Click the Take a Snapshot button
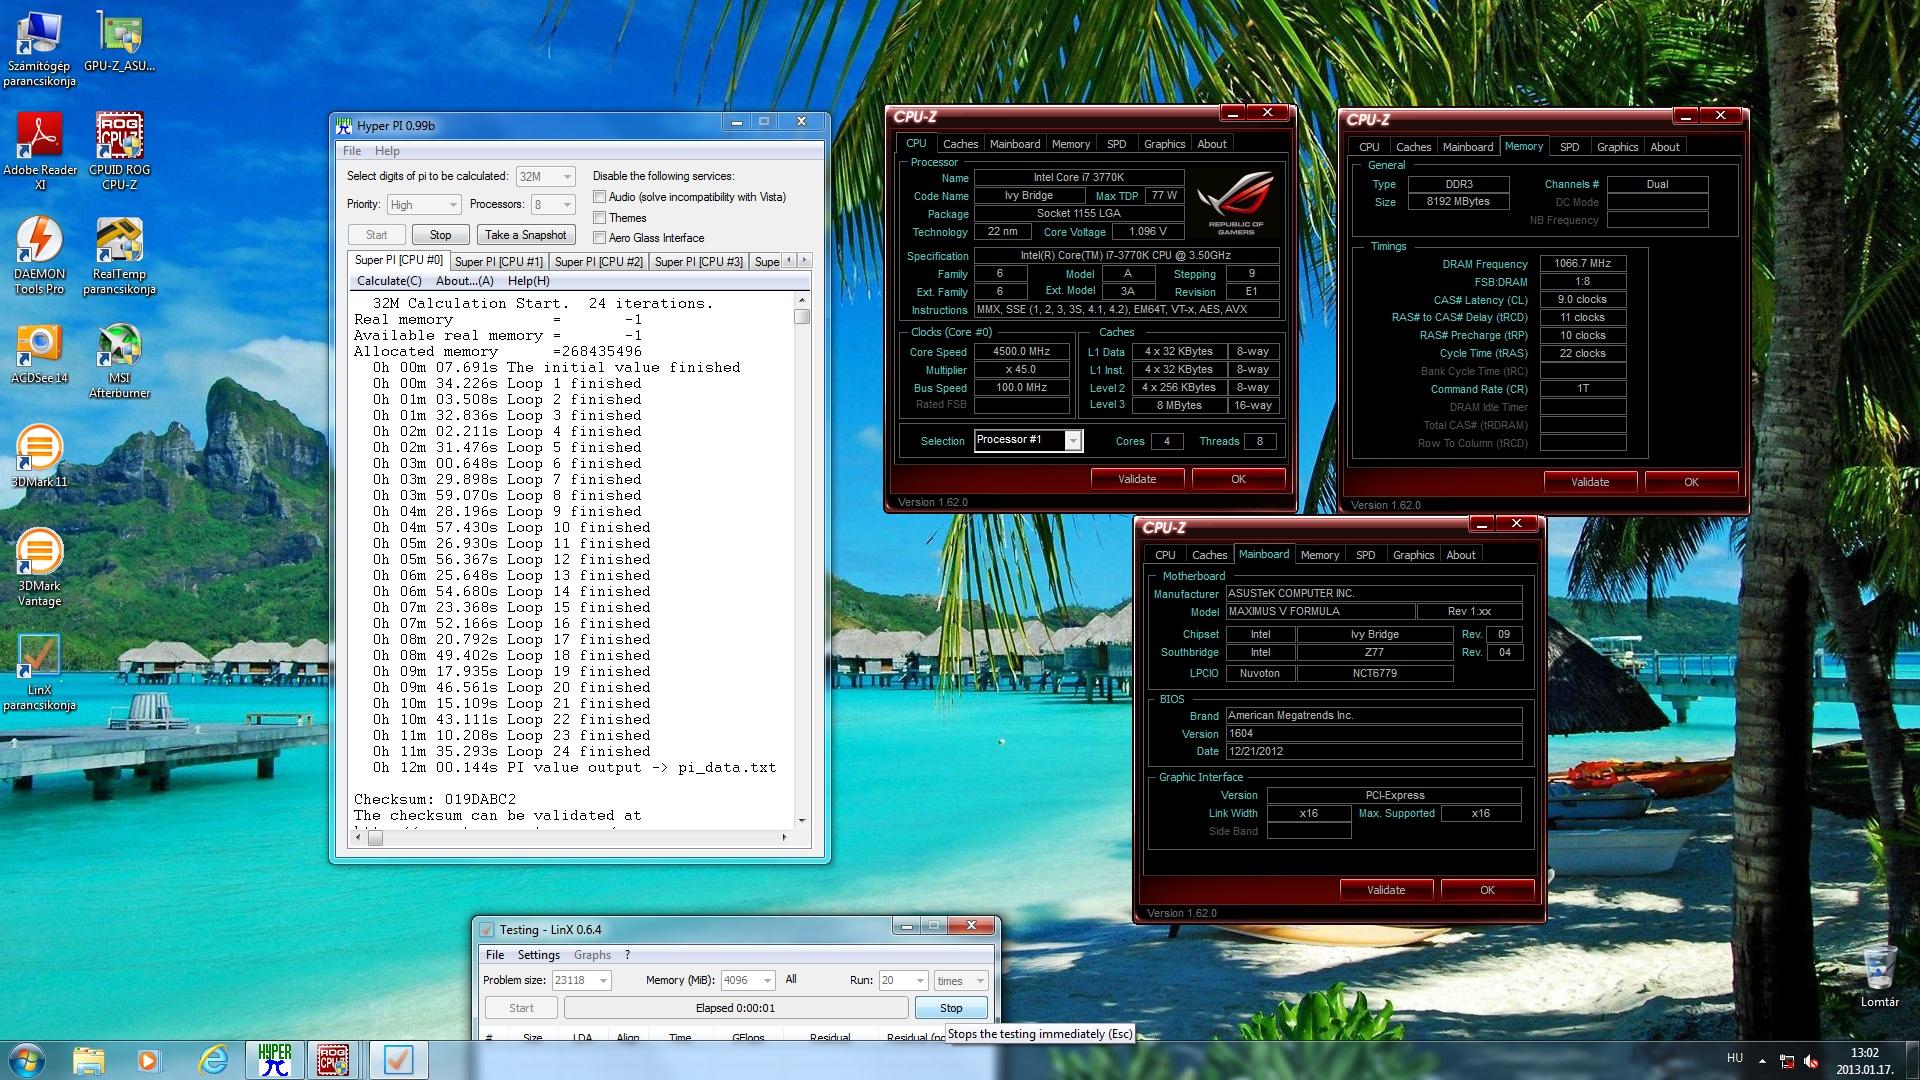This screenshot has height=1080, width=1920. tap(525, 235)
